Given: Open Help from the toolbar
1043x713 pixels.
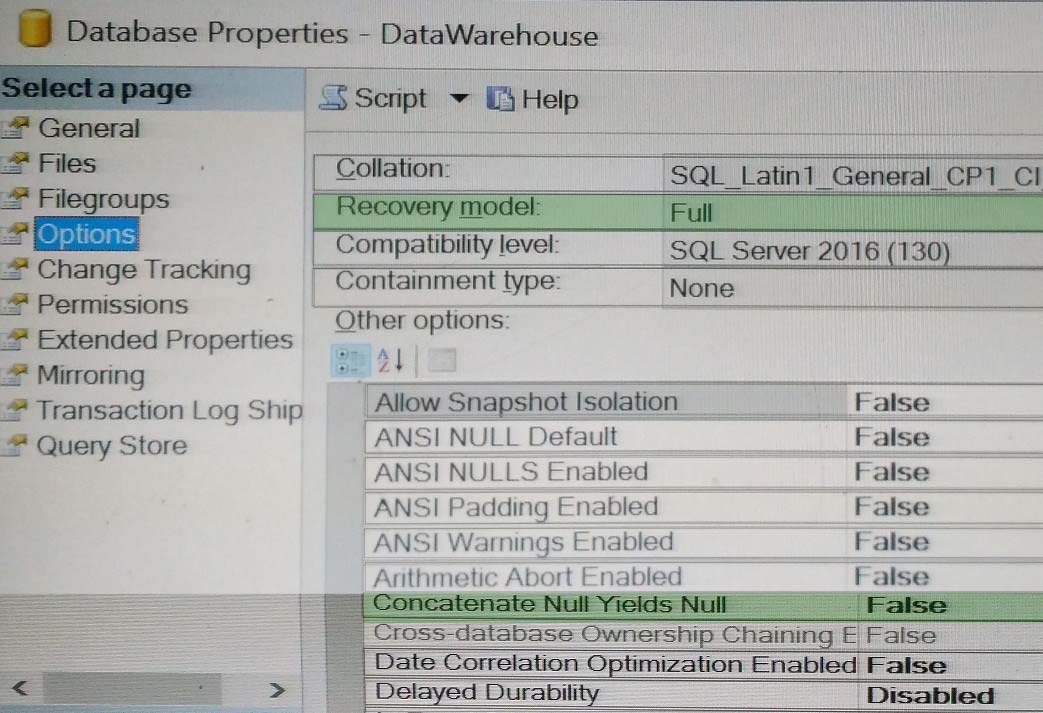Looking at the screenshot, I should tap(549, 100).
